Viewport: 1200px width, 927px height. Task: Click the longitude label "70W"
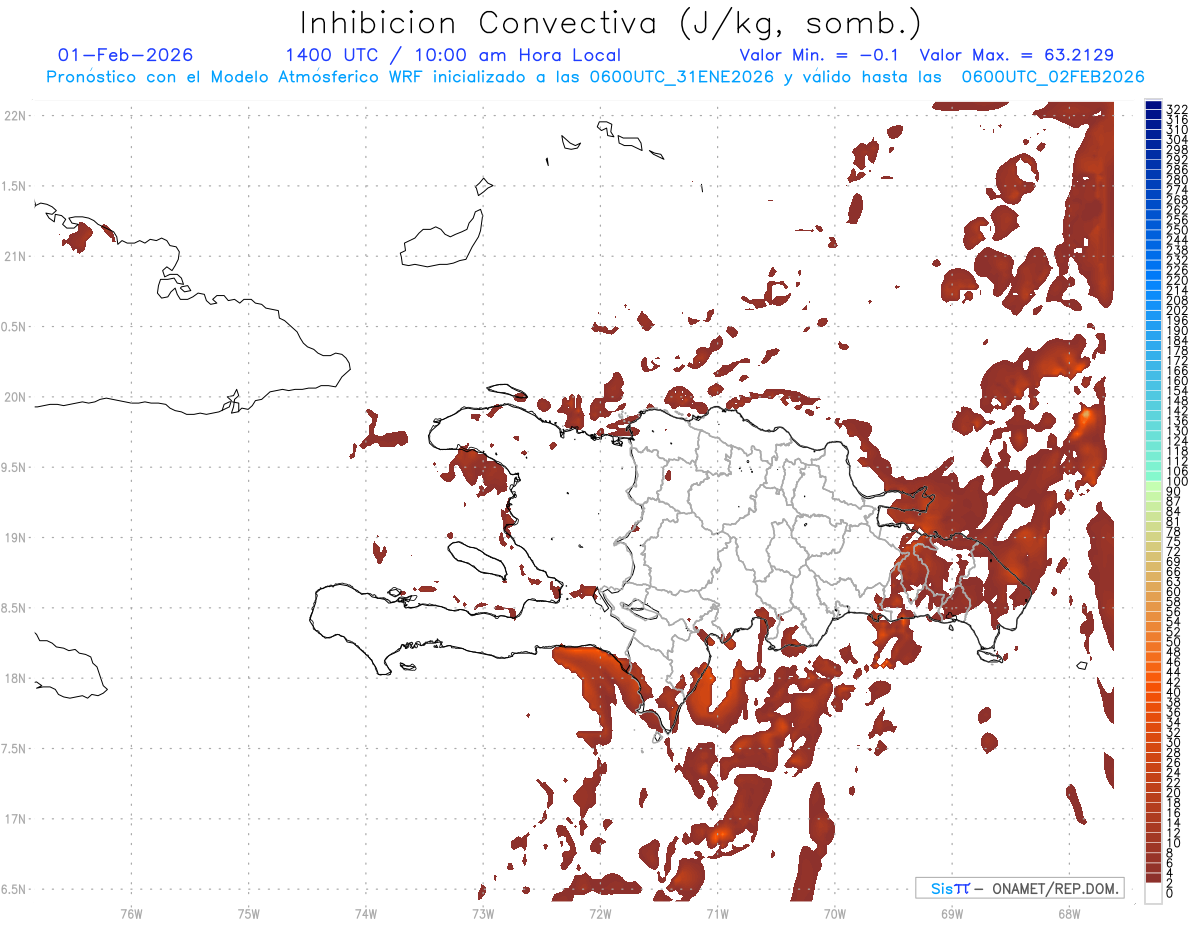click(x=835, y=913)
